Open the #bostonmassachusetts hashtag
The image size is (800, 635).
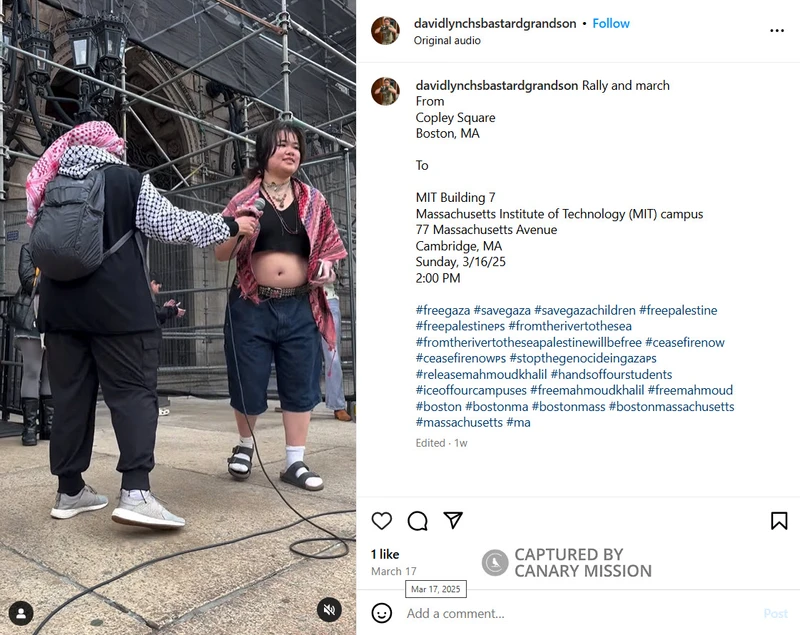pyautogui.click(x=671, y=407)
